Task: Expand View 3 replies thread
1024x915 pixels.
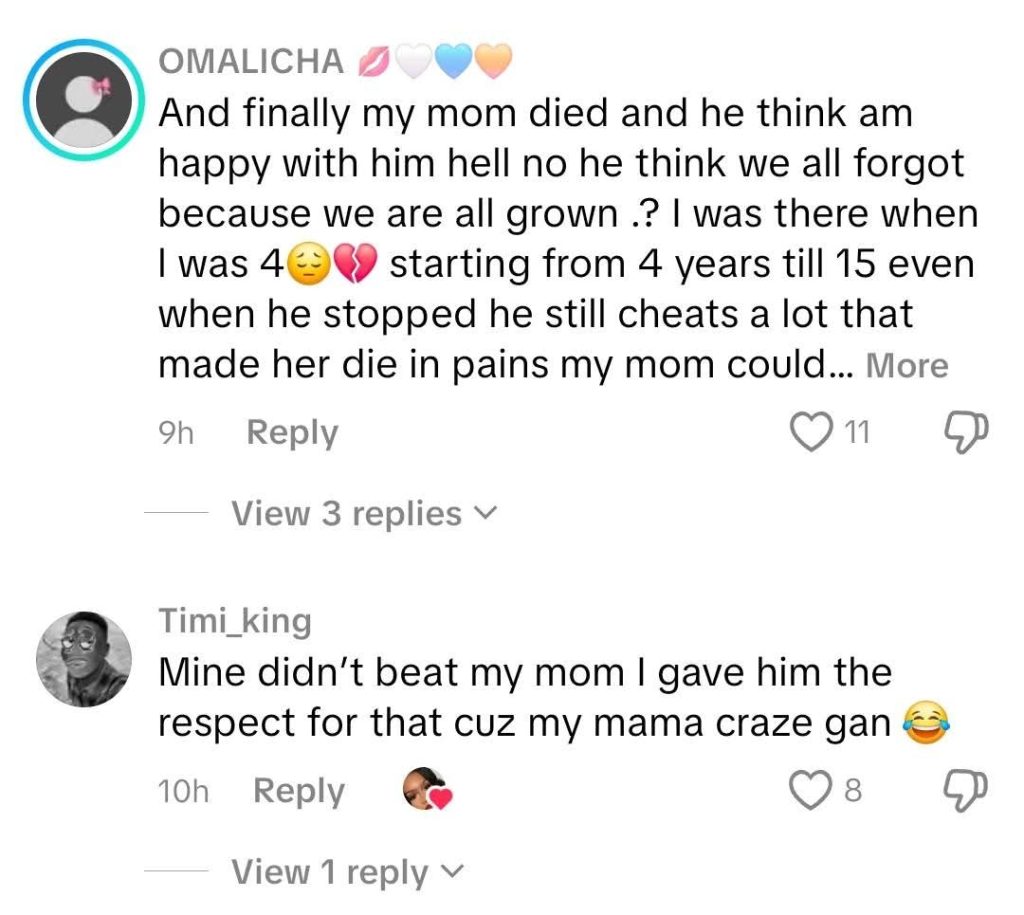Action: [364, 513]
